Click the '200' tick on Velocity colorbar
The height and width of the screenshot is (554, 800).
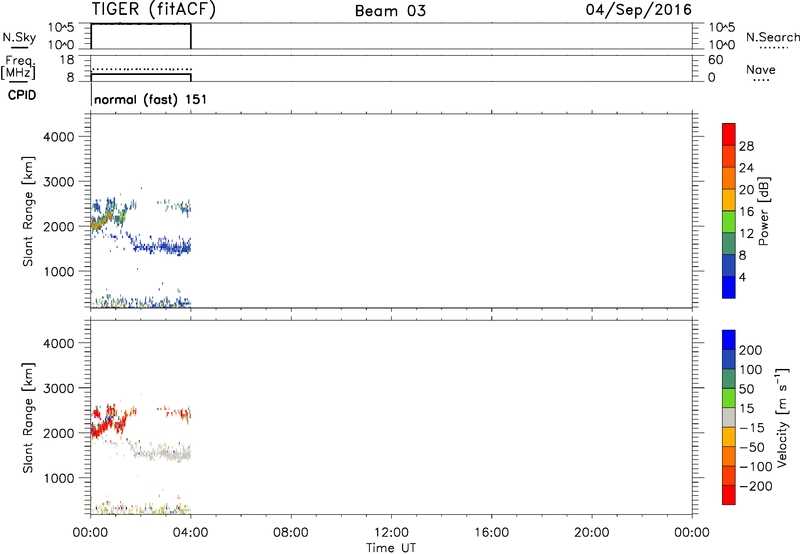point(751,350)
